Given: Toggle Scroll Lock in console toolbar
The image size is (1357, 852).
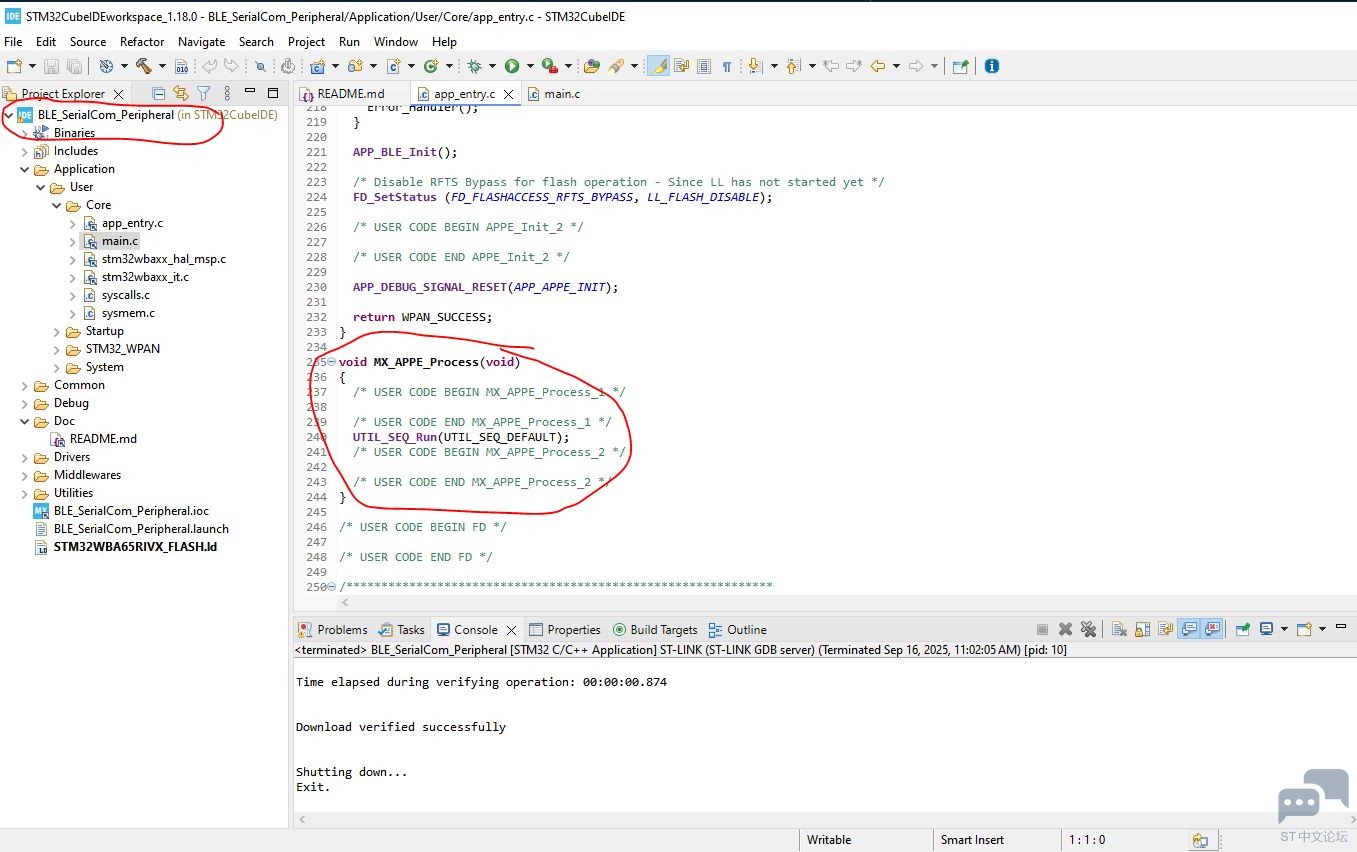Looking at the screenshot, I should 1142,629.
